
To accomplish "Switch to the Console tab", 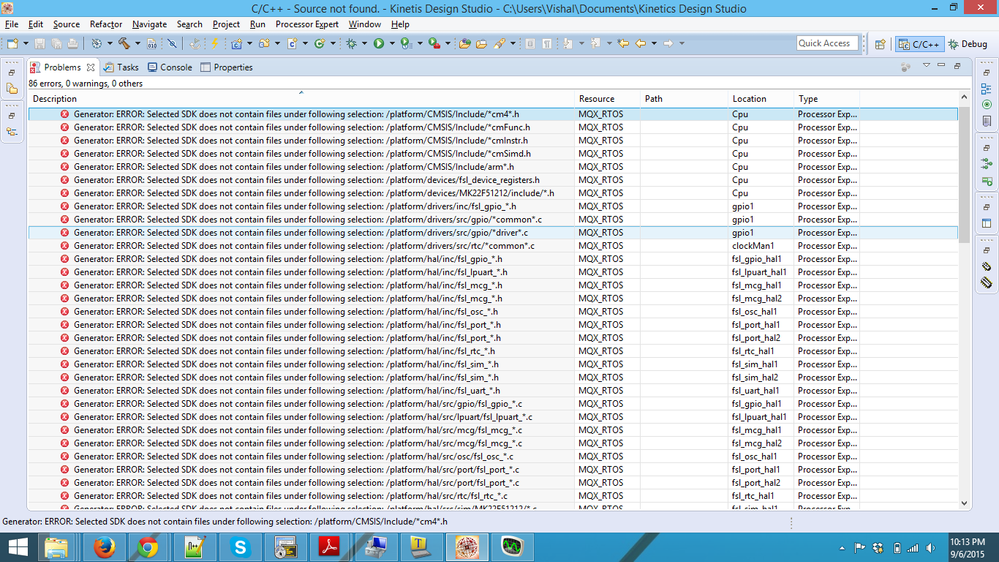I will click(169, 67).
